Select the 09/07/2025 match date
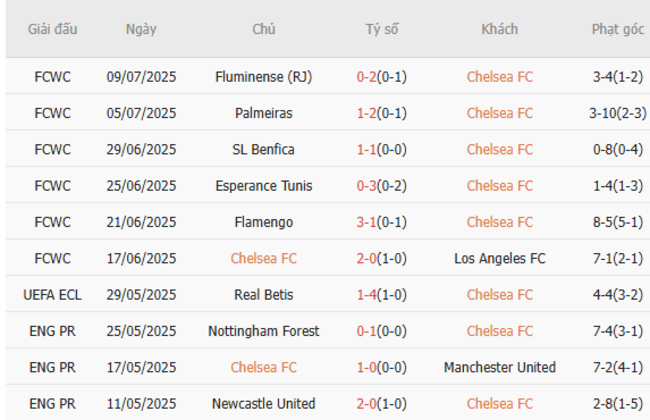The height and width of the screenshot is (420, 650). tap(141, 77)
